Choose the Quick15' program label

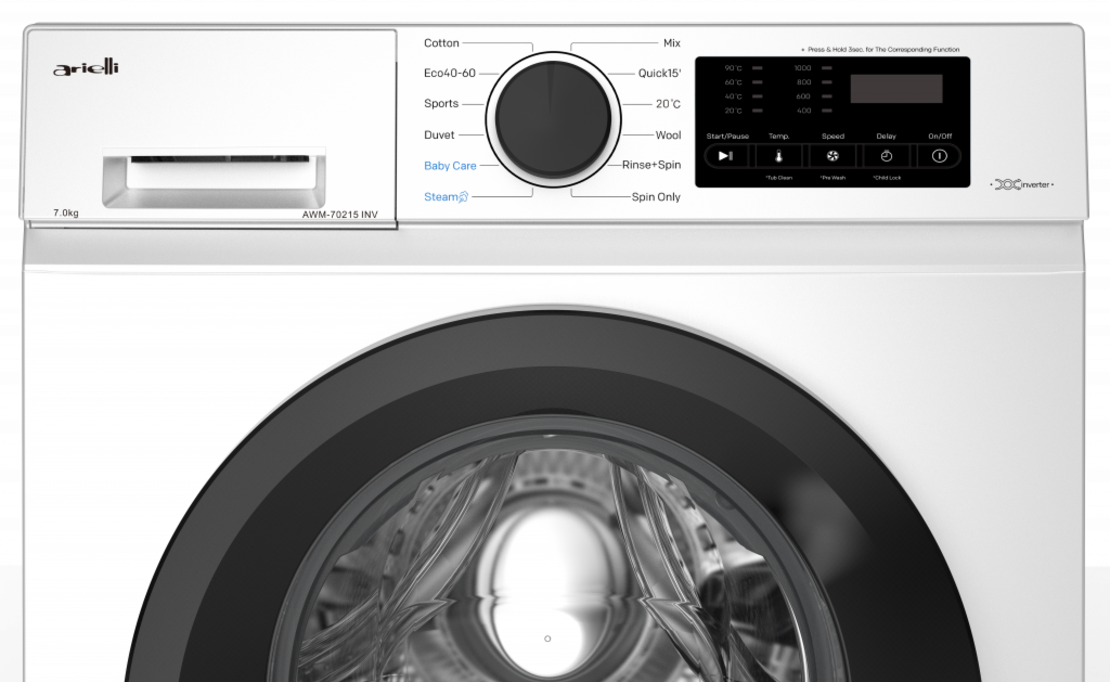pyautogui.click(x=659, y=73)
